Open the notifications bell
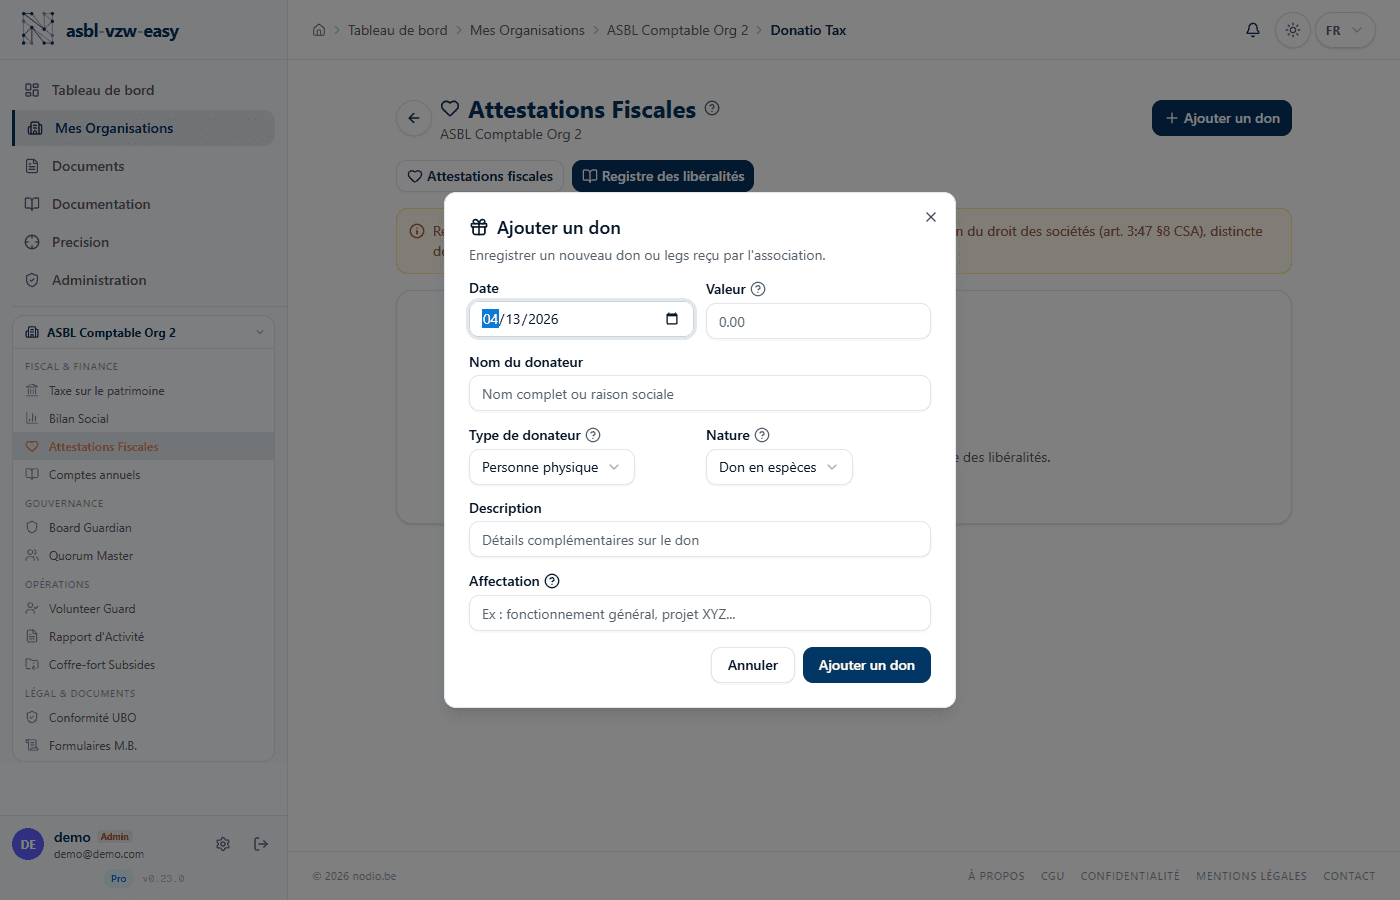The height and width of the screenshot is (900, 1400). click(x=1252, y=30)
